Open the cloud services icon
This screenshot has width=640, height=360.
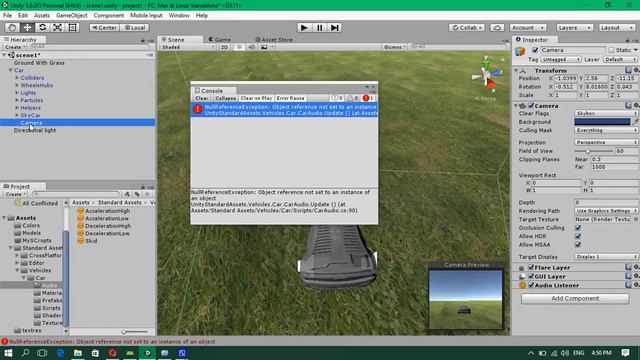497,27
